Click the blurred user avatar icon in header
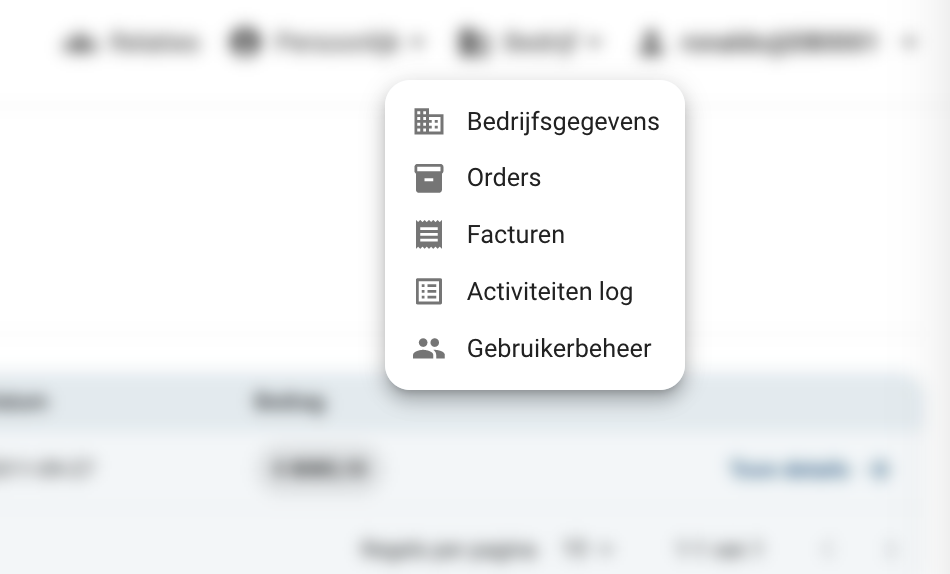The image size is (950, 574). [650, 42]
